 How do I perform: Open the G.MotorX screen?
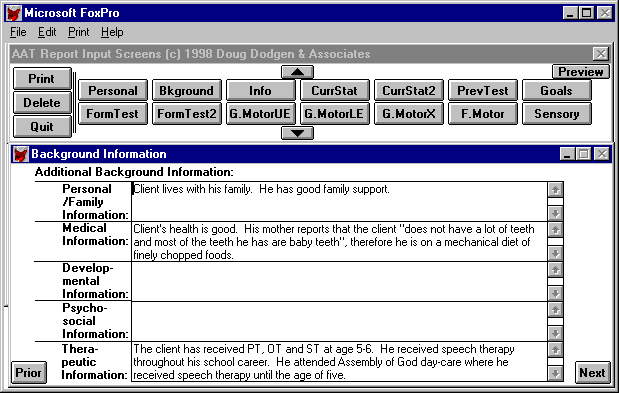tap(409, 114)
